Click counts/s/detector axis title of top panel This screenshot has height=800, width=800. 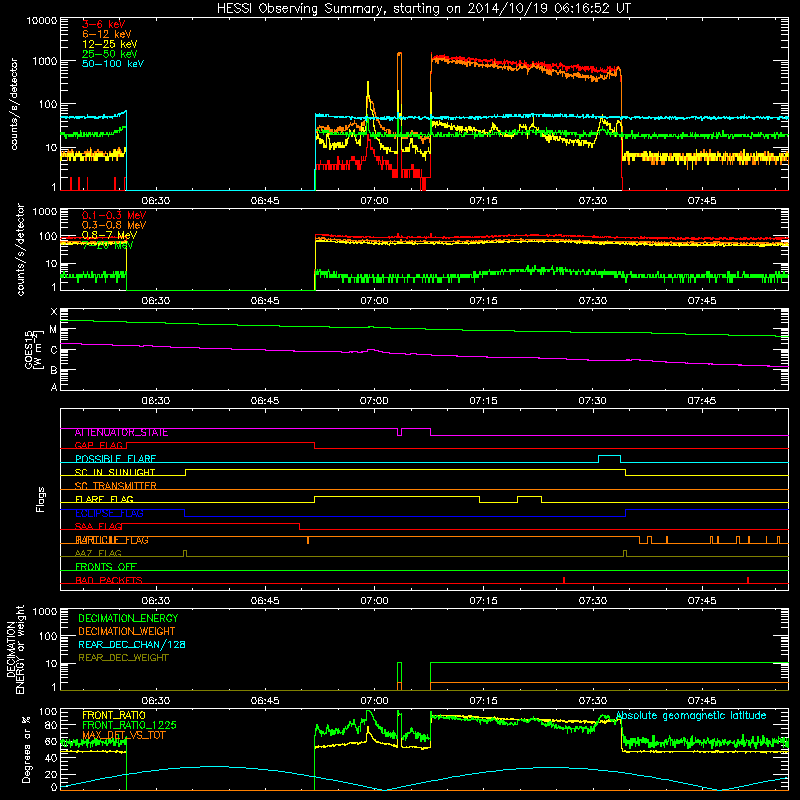pyautogui.click(x=14, y=104)
